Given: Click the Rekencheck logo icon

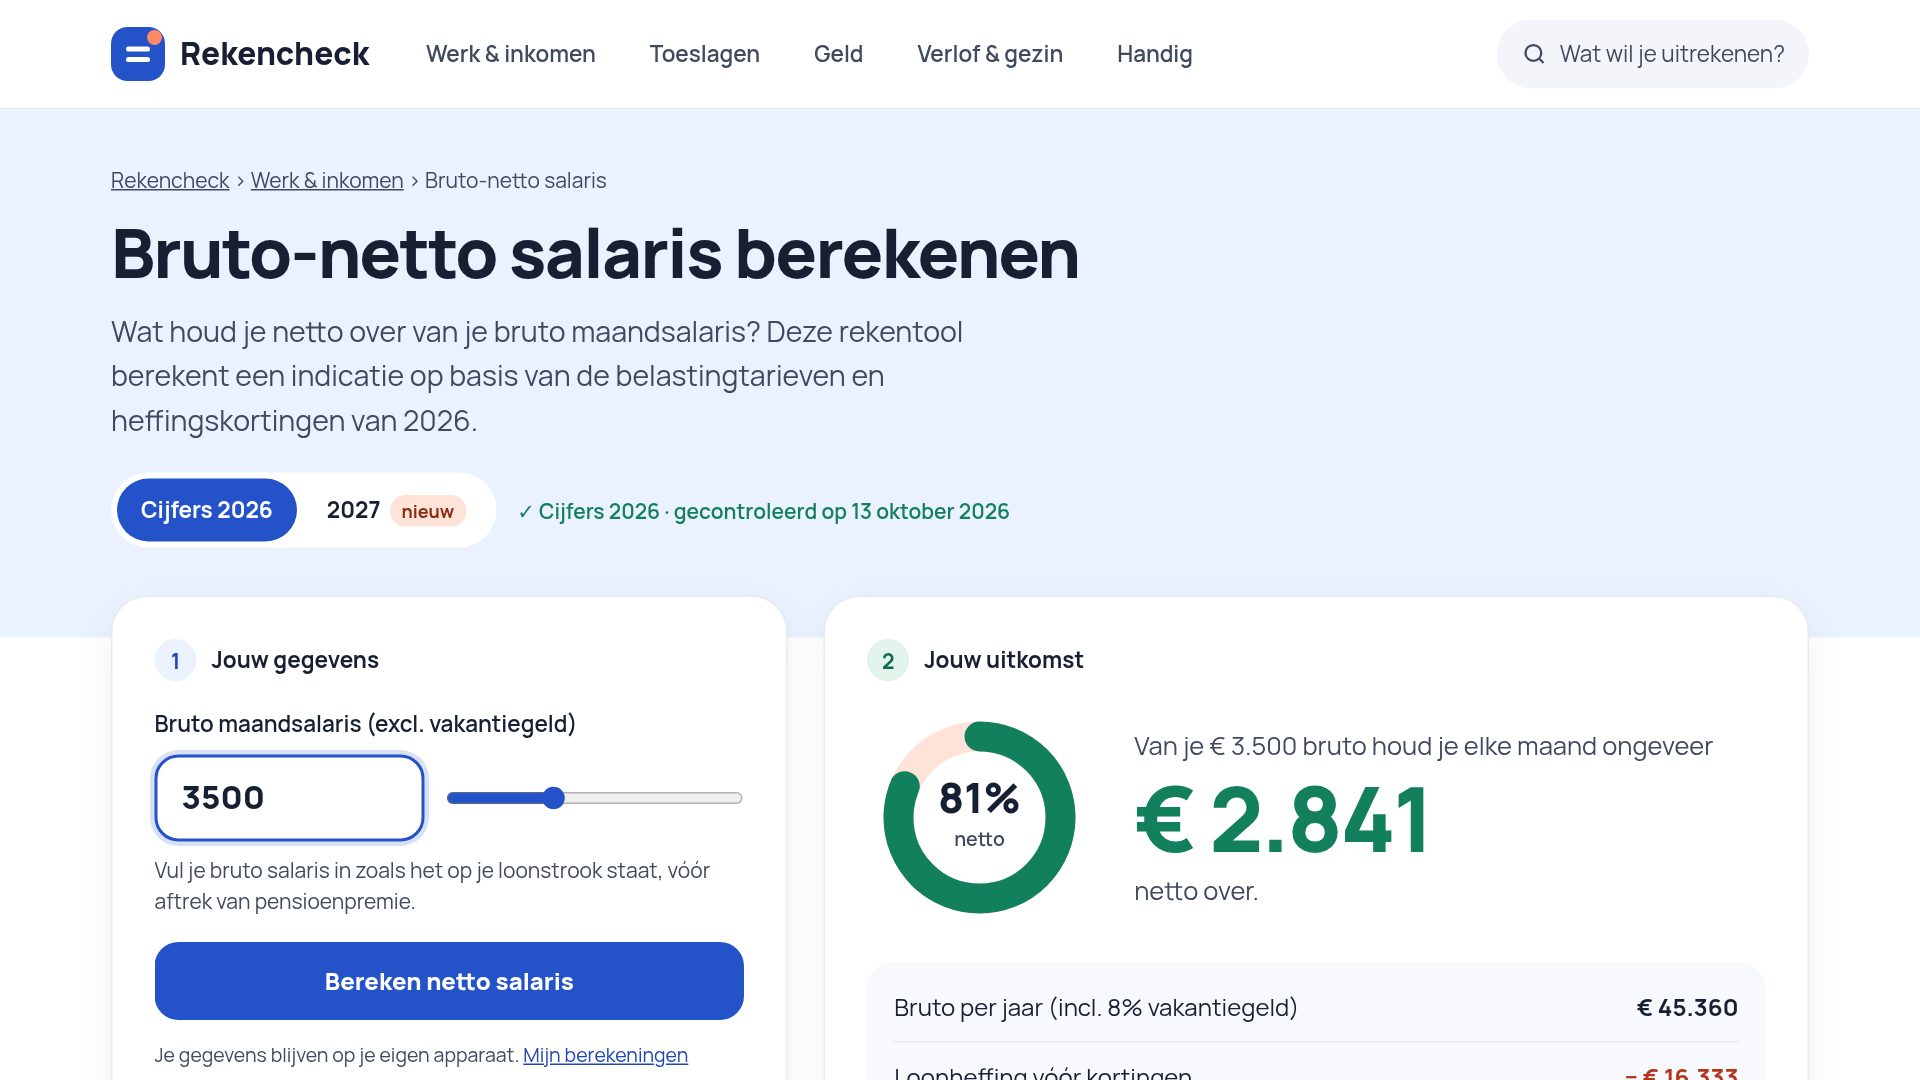Looking at the screenshot, I should point(138,54).
